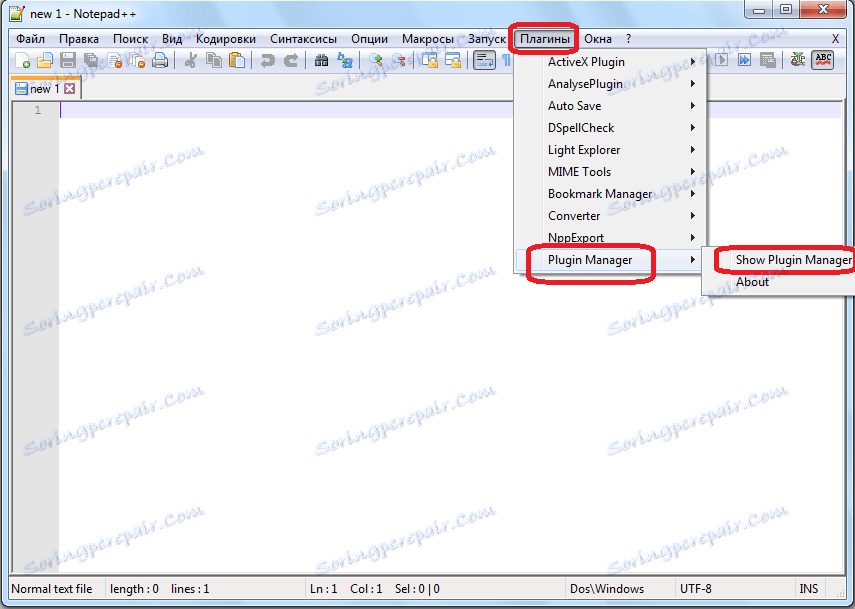Open the Макросы menu

pyautogui.click(x=428, y=39)
